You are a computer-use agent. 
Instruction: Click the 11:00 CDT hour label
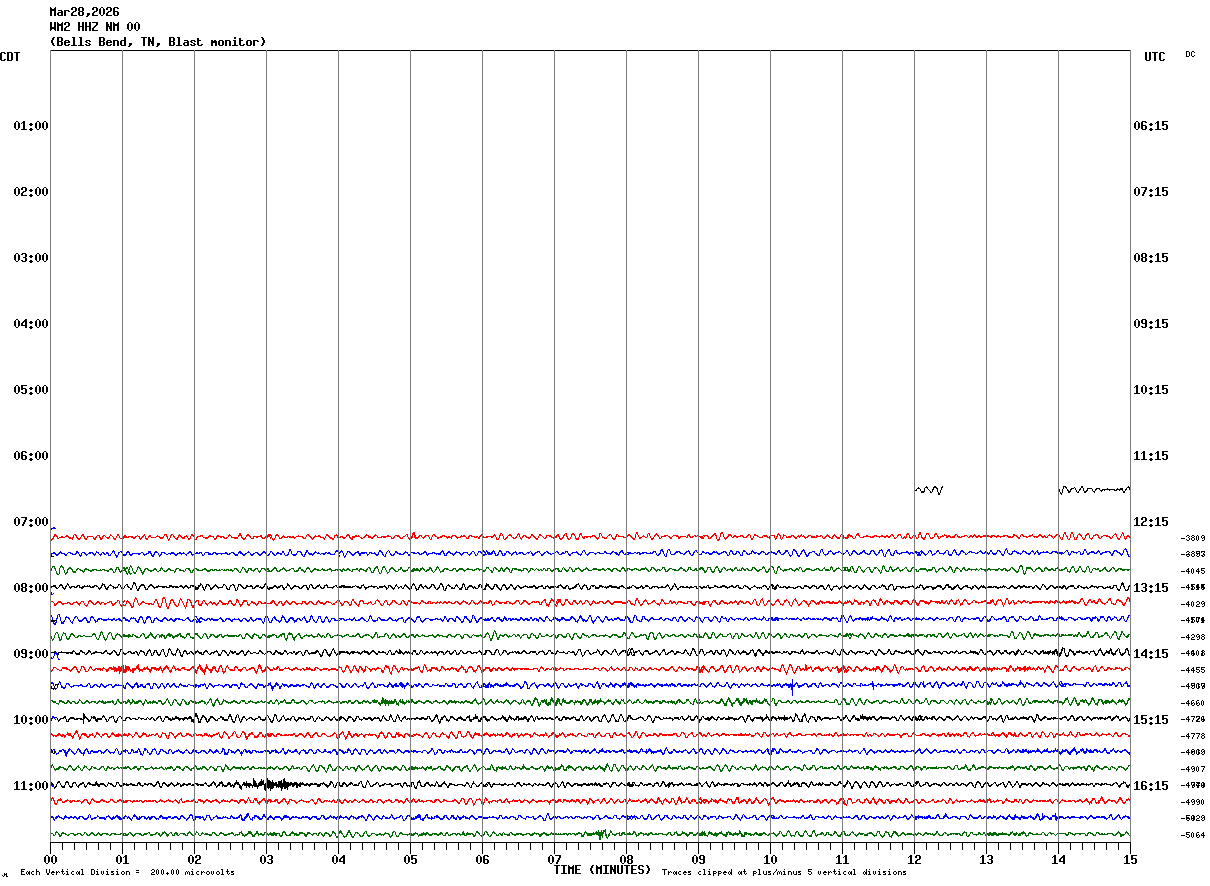31,786
